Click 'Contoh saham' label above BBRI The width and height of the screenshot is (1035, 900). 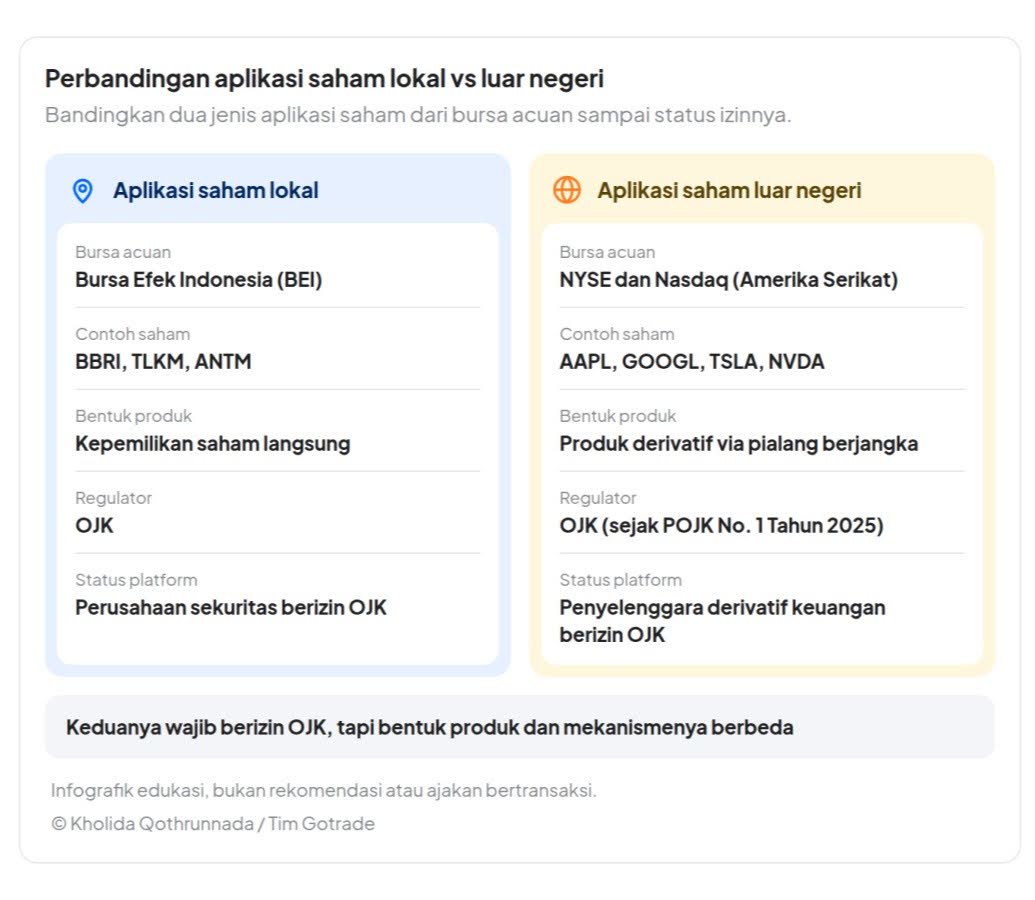pos(133,334)
